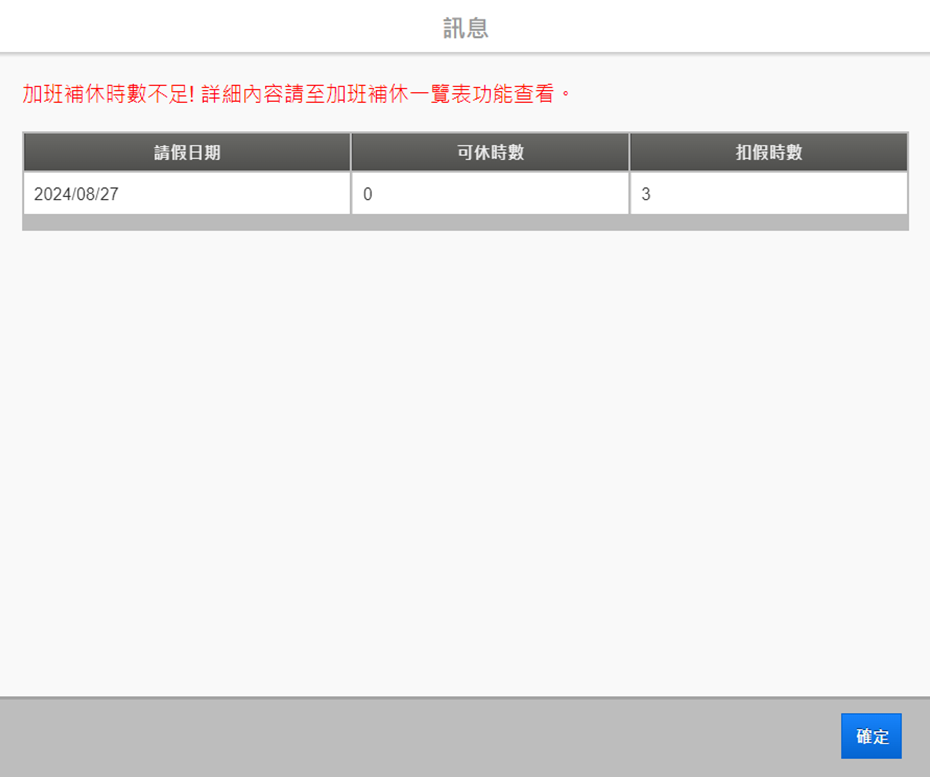The width and height of the screenshot is (930, 777).
Task: Select the 2024/08/27 date cell
Action: coord(186,194)
